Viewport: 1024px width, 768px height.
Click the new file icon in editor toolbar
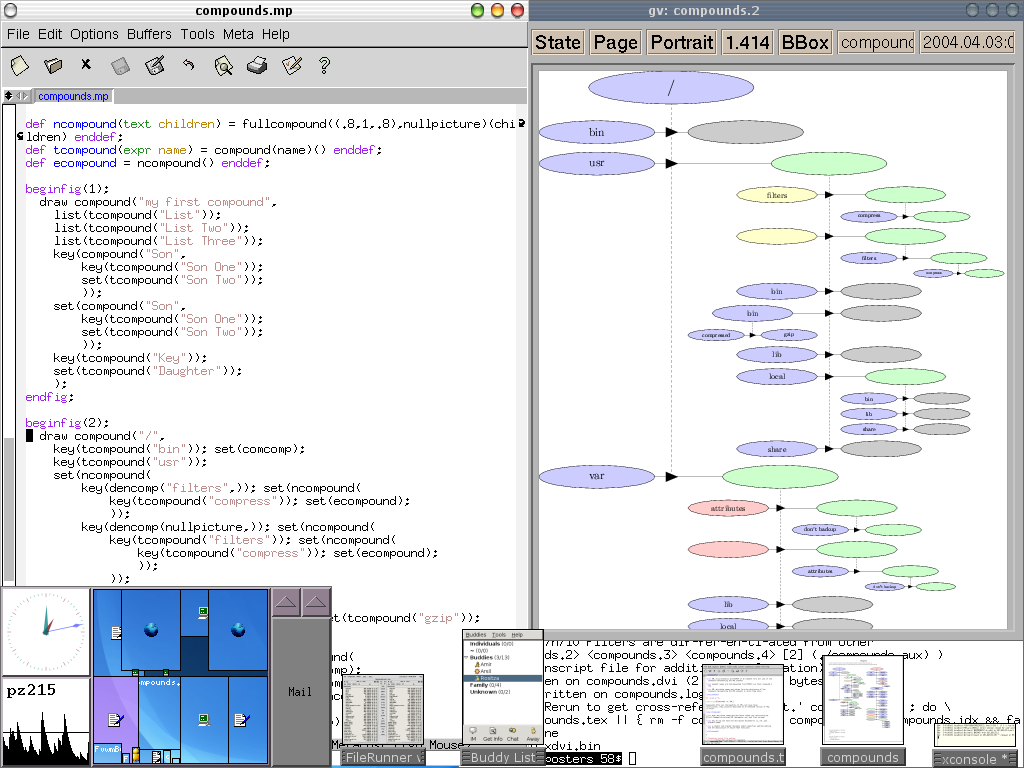[20, 66]
